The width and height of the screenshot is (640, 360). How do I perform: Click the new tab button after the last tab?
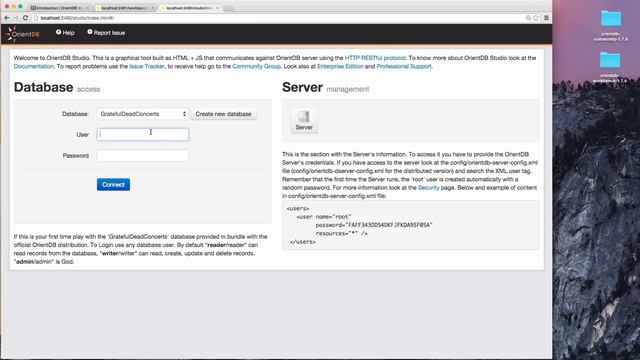coord(229,8)
